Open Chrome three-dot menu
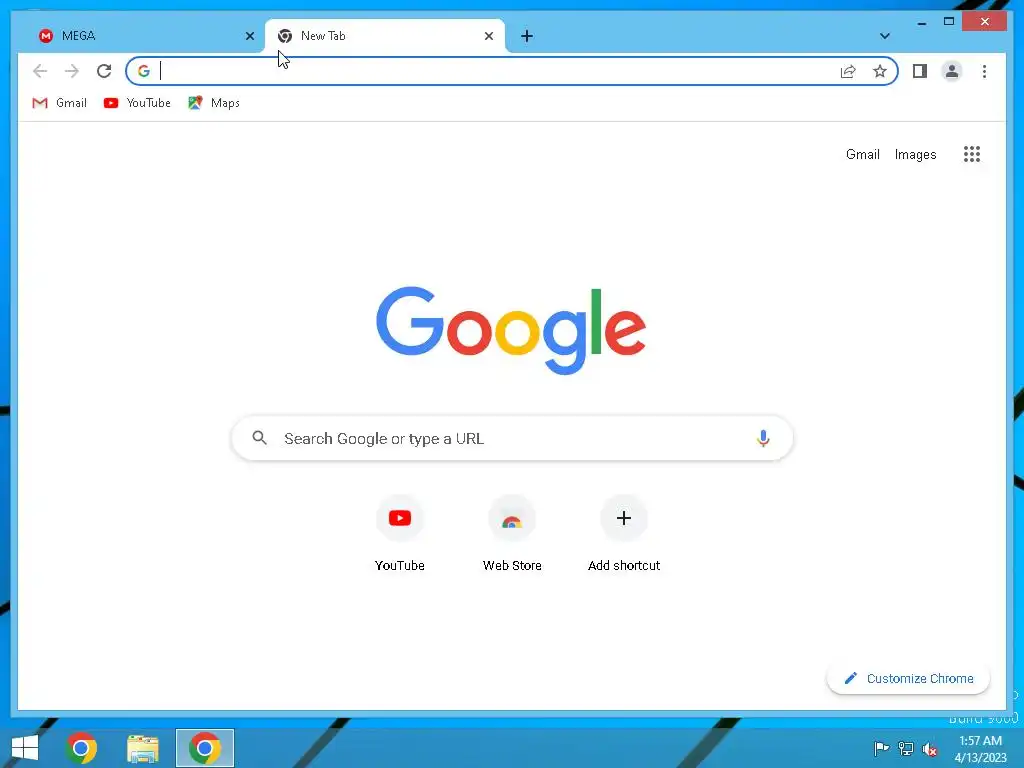 pyautogui.click(x=984, y=71)
